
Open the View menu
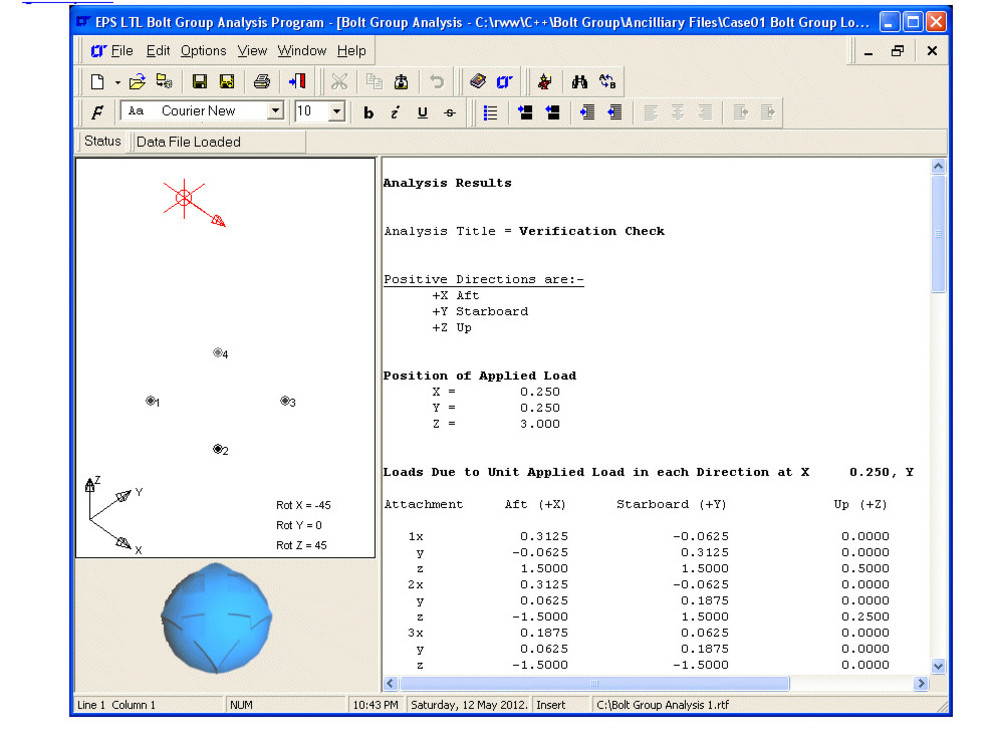(x=252, y=51)
